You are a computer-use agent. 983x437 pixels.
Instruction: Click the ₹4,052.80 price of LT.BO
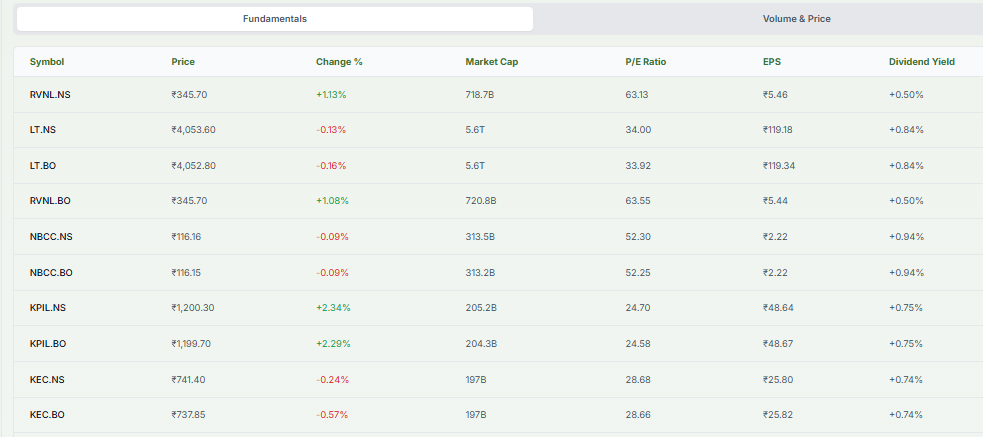[194, 166]
